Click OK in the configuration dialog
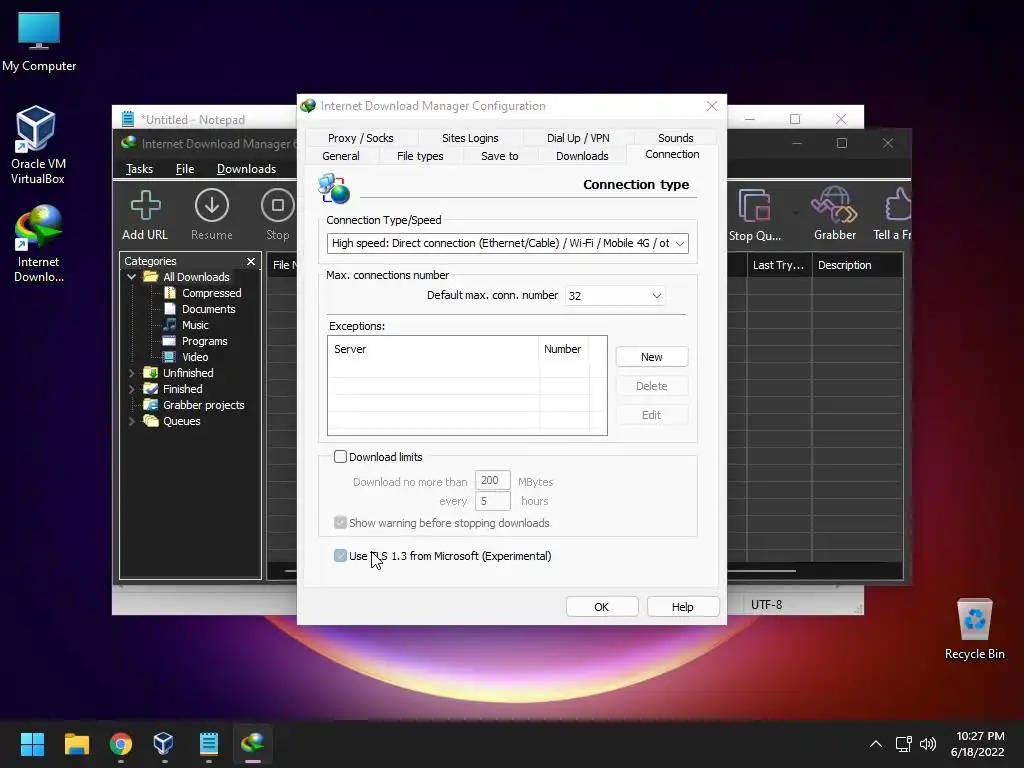1024x768 pixels. coord(601,607)
